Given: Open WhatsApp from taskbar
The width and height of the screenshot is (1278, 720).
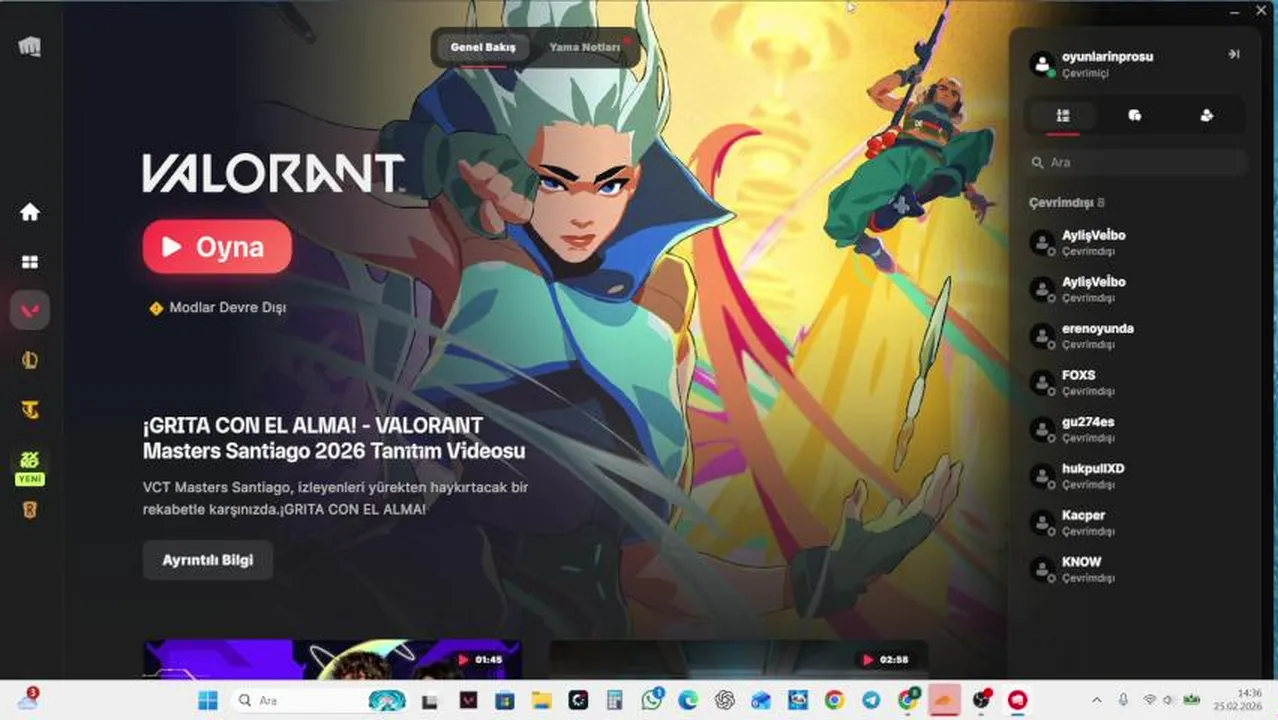Looking at the screenshot, I should (653, 700).
